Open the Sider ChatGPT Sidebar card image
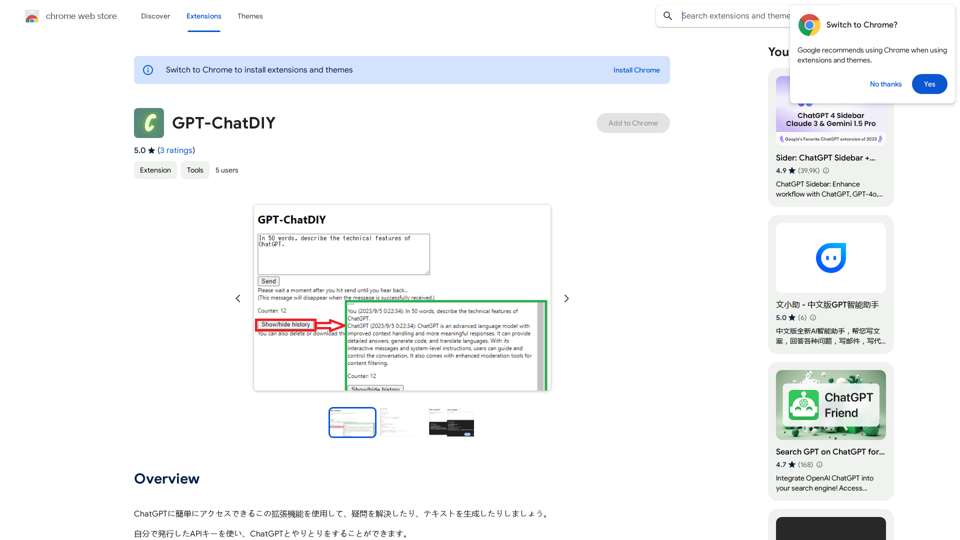This screenshot has height=540, width=960. click(831, 110)
